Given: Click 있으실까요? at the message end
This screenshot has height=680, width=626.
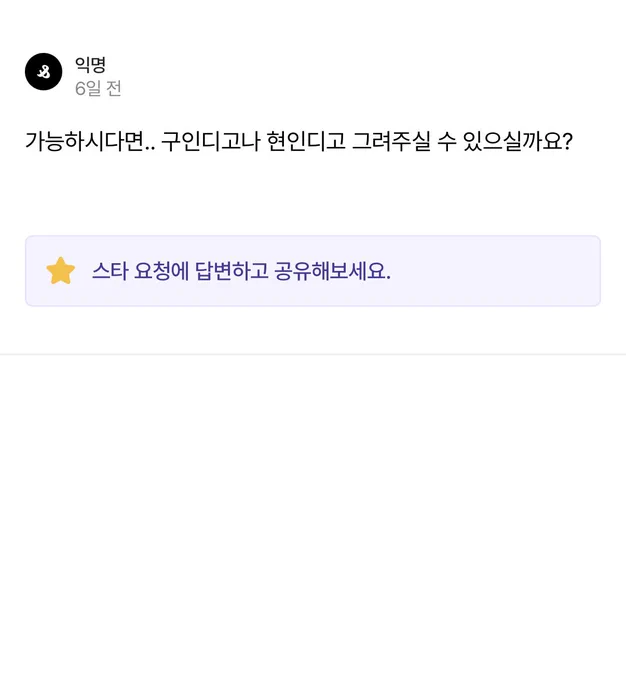Looking at the screenshot, I should point(518,141).
